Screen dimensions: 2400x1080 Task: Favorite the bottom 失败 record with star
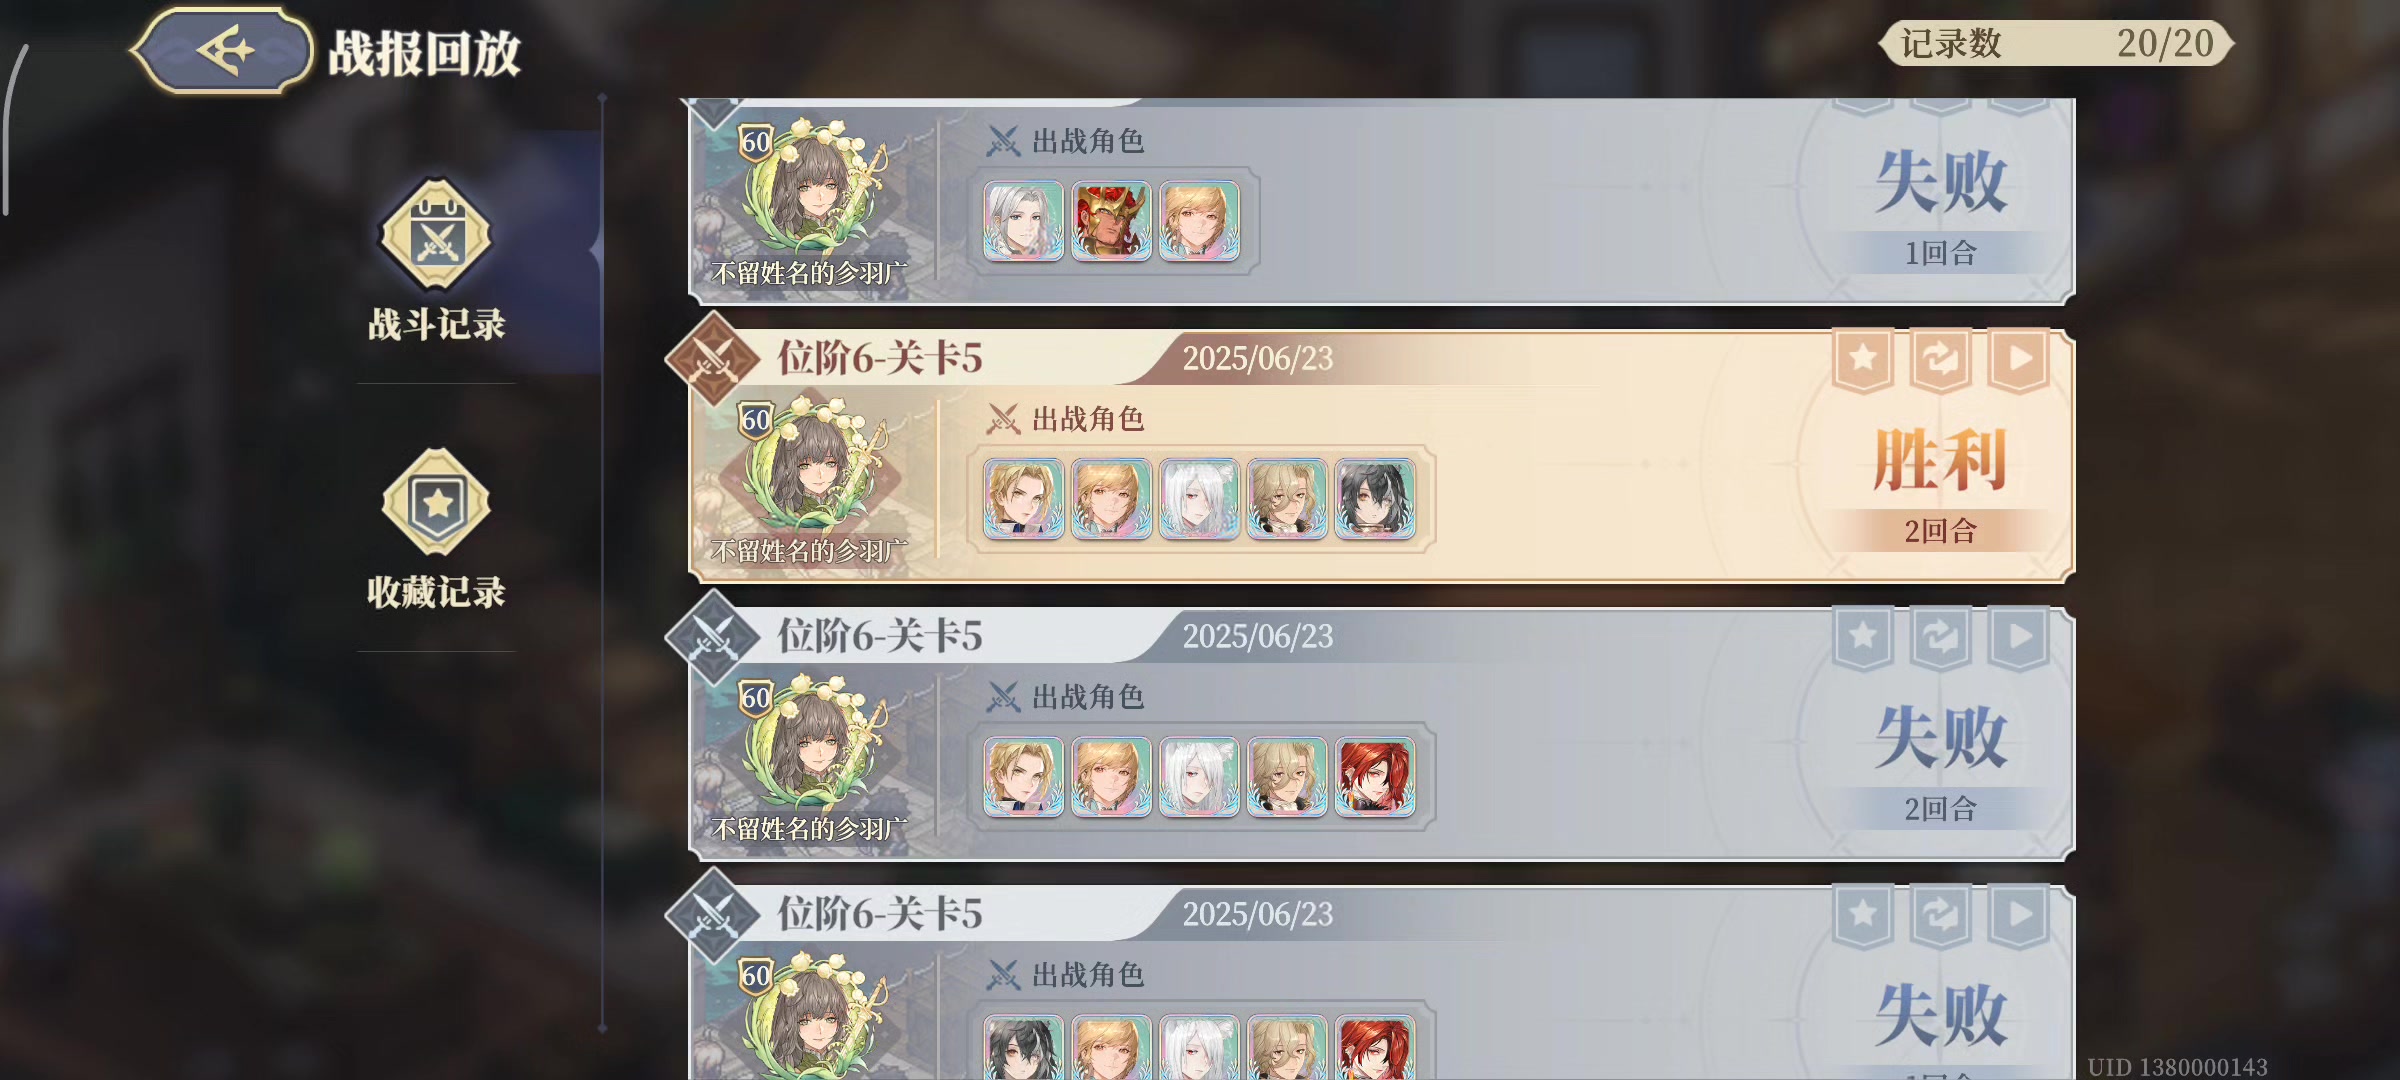point(1863,915)
